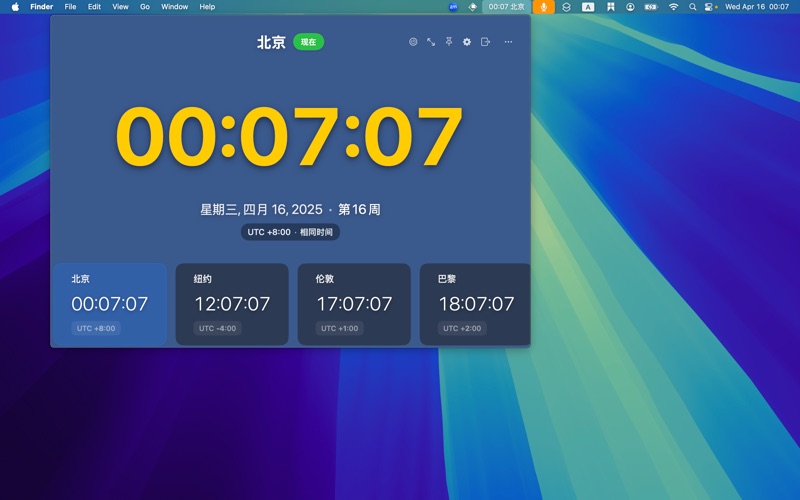This screenshot has width=800, height=500.
Task: Open the Help menu
Action: pos(207,7)
